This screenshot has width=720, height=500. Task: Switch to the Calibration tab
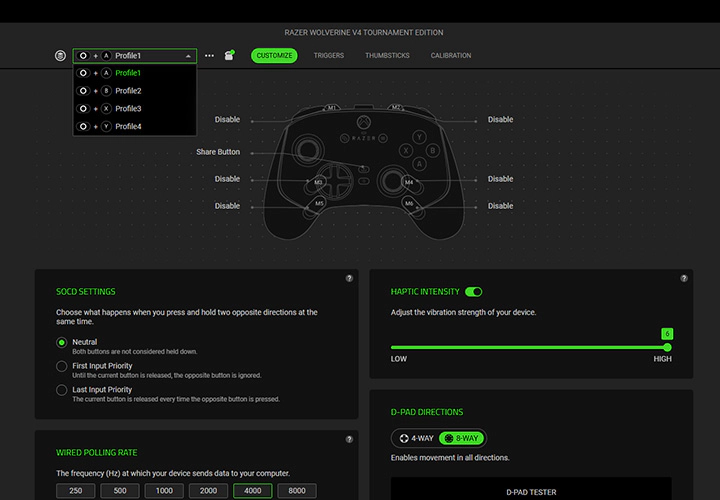[x=451, y=56]
